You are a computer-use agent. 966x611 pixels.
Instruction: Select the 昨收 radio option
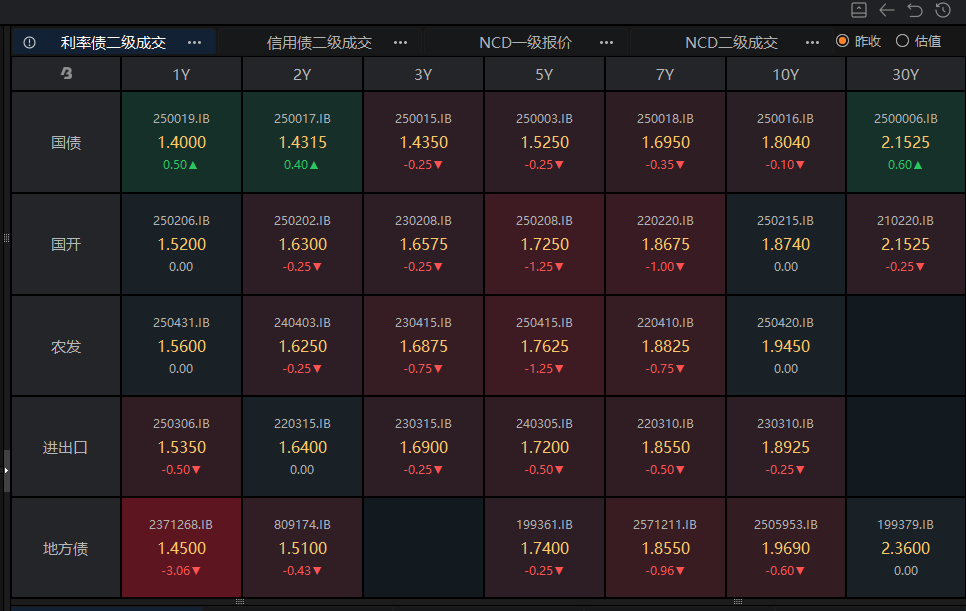tap(842, 41)
